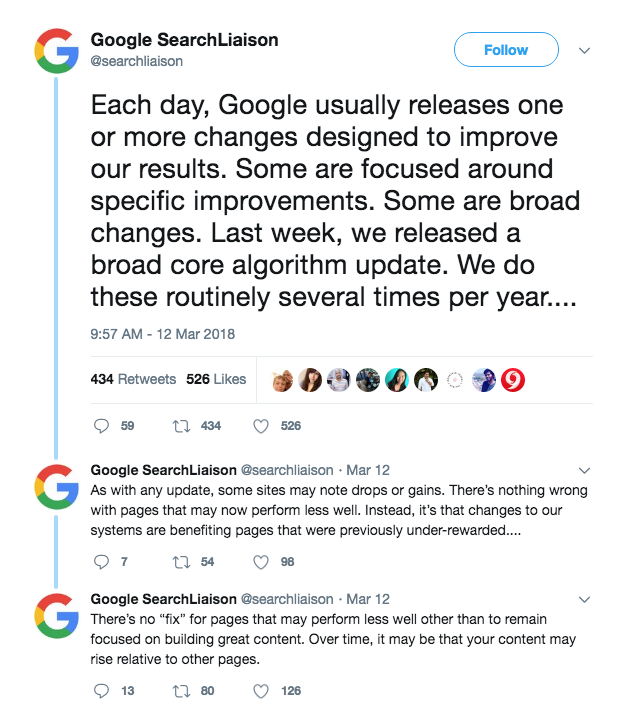
Task: Reply to the 'no fix' tweet
Action: click(101, 691)
